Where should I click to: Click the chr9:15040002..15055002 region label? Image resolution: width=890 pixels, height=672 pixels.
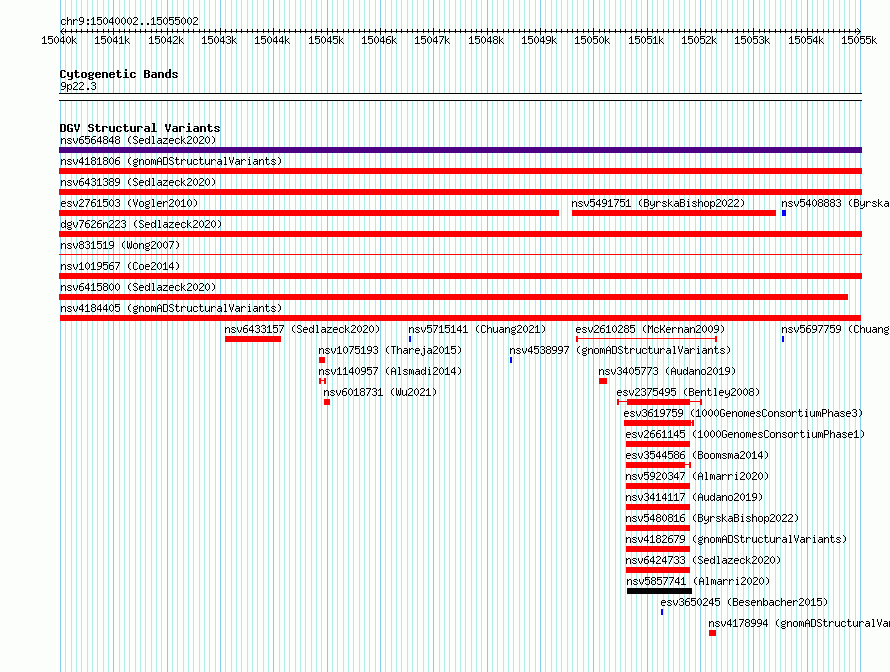pos(129,21)
